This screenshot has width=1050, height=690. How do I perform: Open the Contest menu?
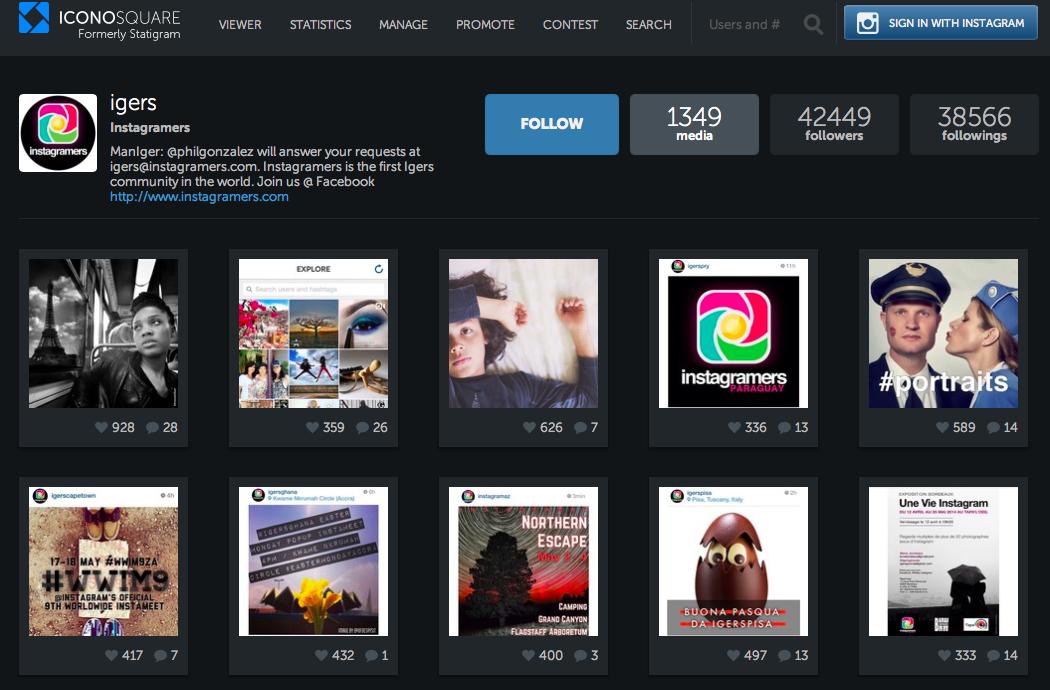(x=571, y=25)
